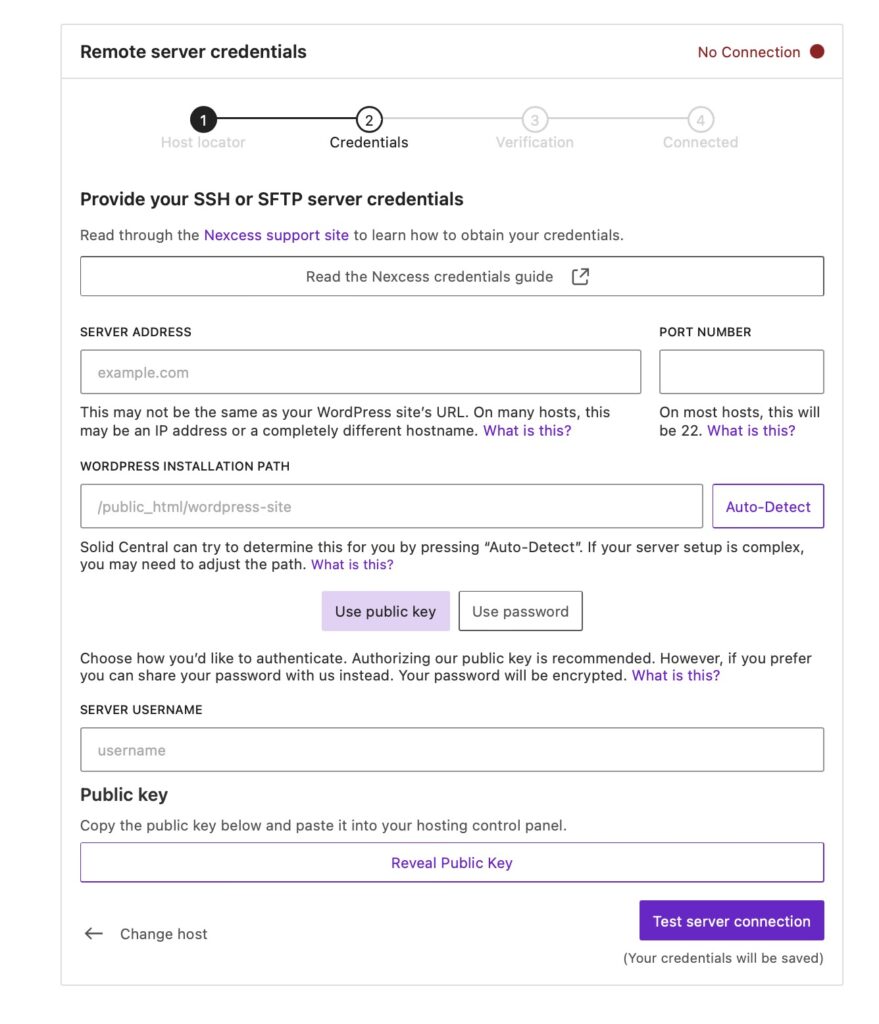Screen dimensions: 879x1024
Task: Click What is this? for authentication method
Action: [675, 675]
